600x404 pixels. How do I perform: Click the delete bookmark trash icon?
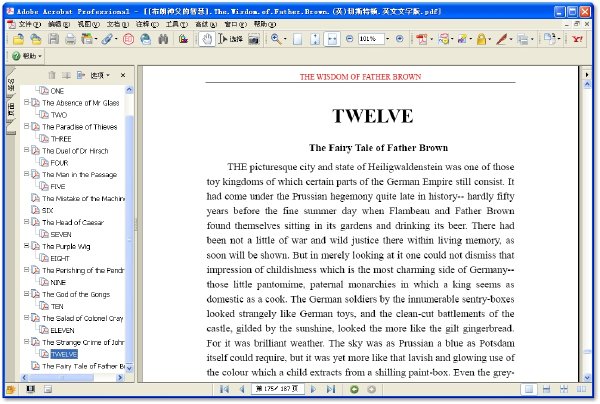52,75
